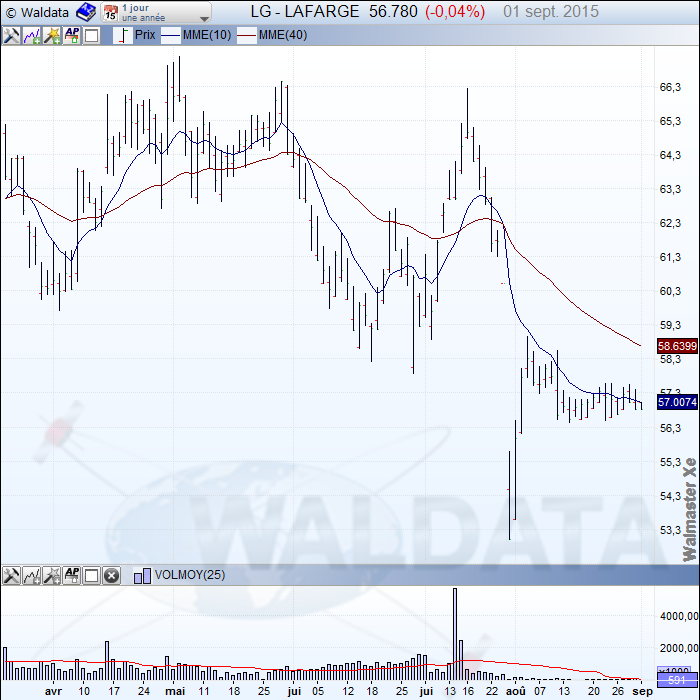Click the red MME(40) line swatch

coord(246,35)
